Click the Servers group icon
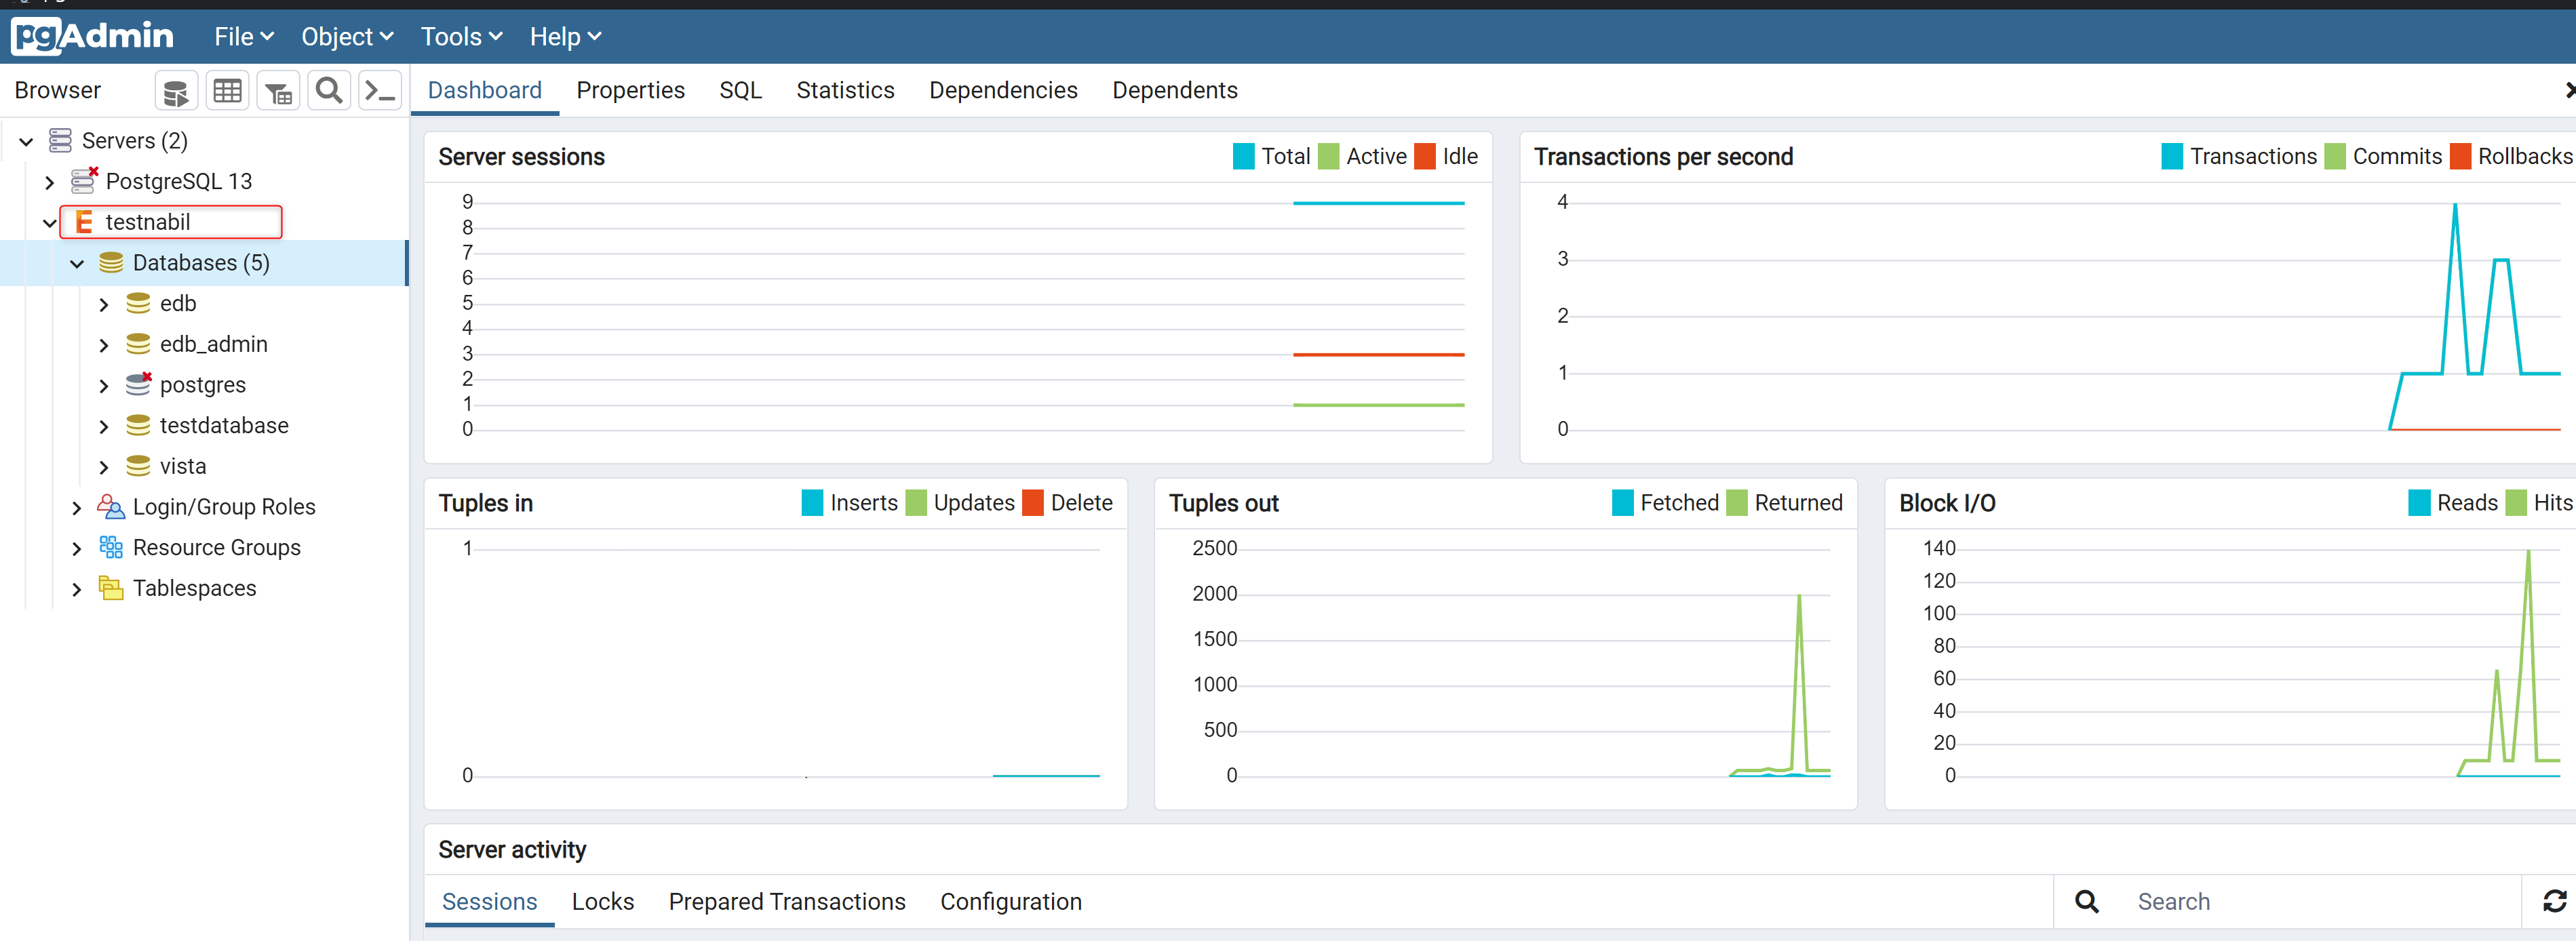 coord(60,141)
